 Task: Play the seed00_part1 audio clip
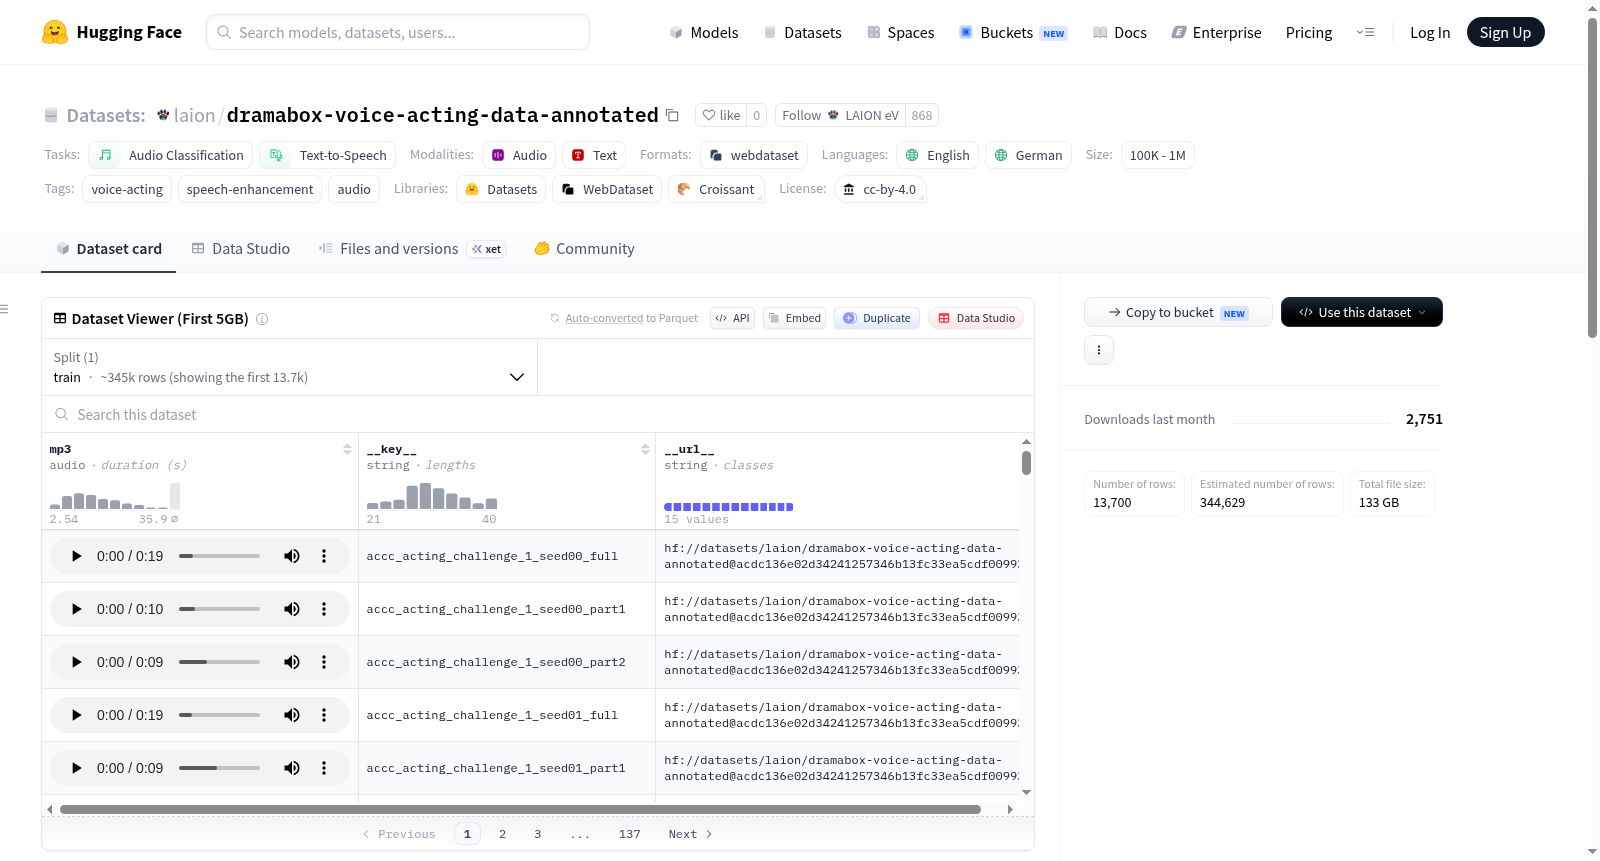point(76,609)
